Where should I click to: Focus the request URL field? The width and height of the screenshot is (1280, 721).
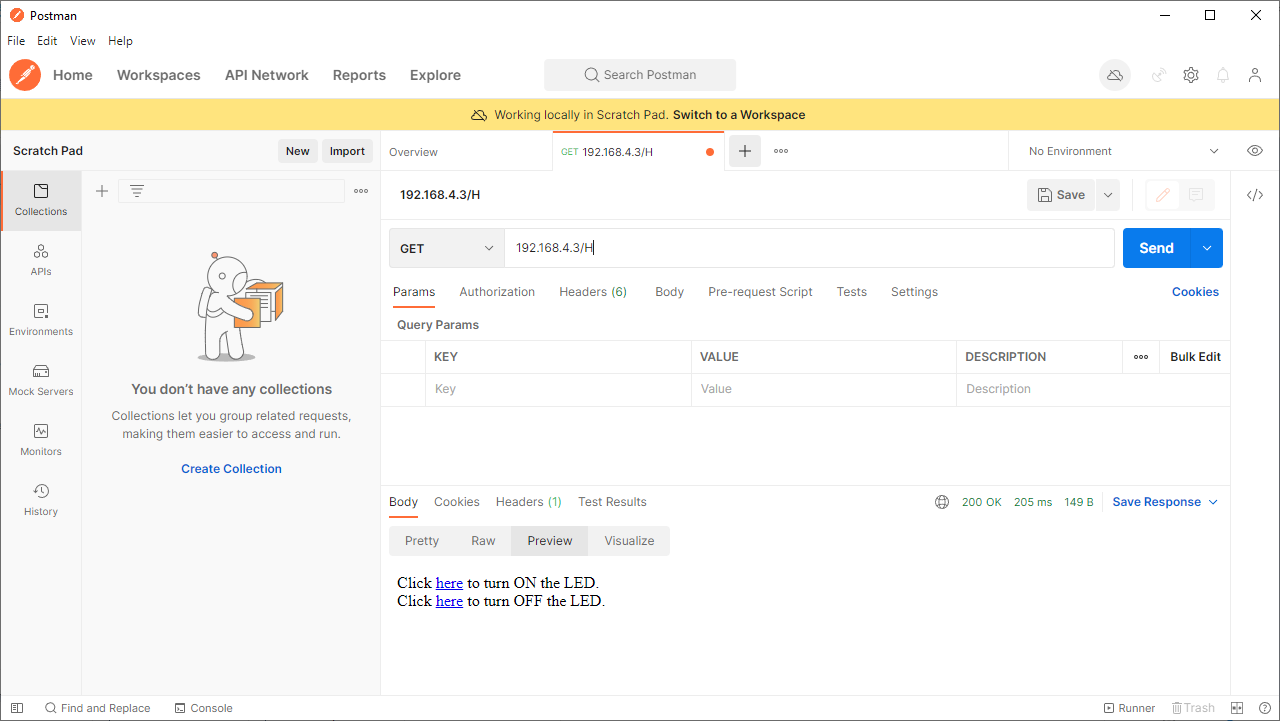tap(809, 248)
